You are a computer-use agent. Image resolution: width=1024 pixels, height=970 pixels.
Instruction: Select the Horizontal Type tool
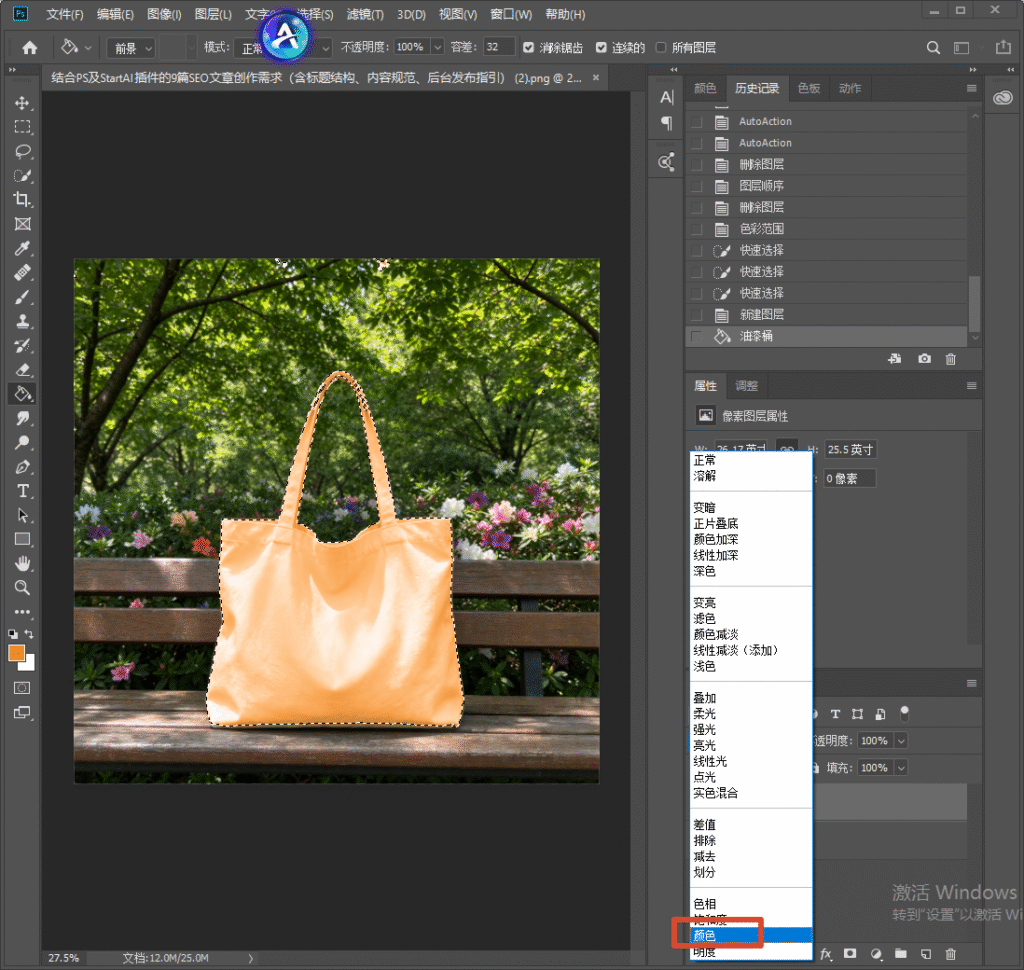(22, 491)
